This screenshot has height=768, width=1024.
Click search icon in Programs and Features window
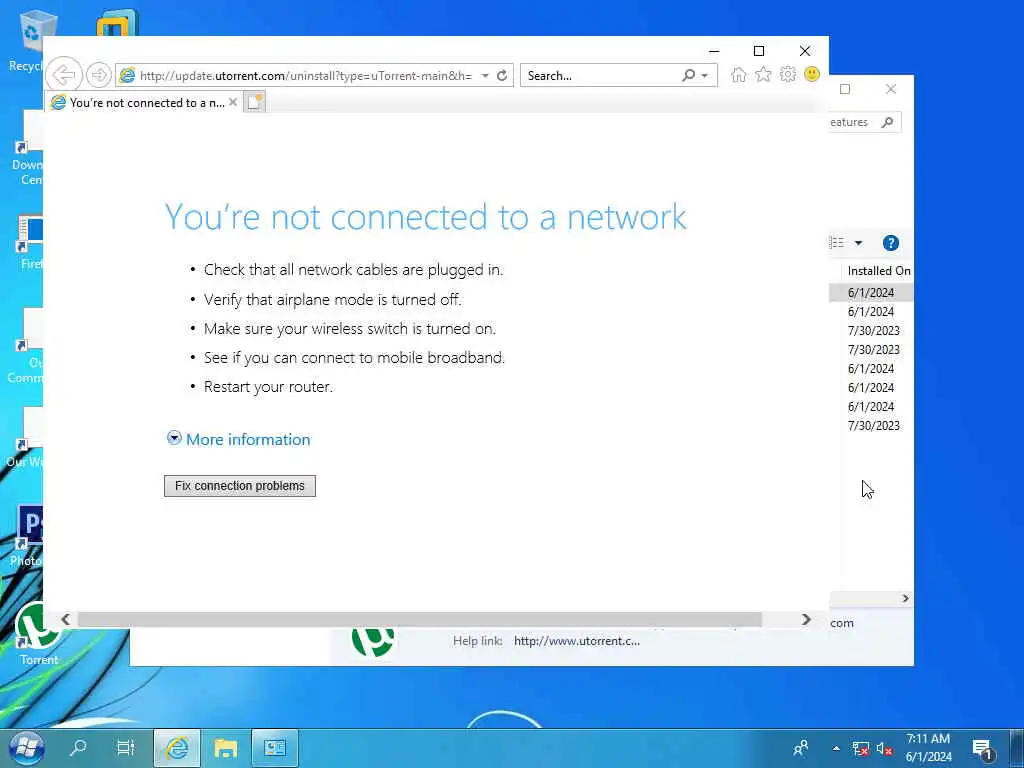pos(887,122)
